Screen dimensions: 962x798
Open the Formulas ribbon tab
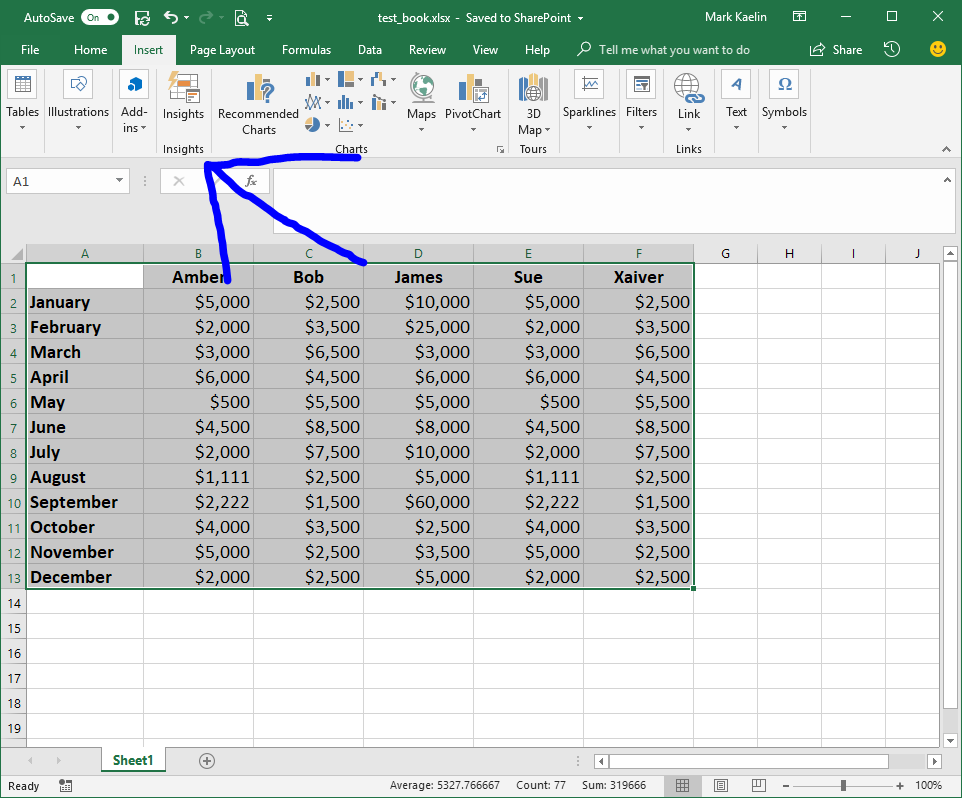tap(306, 50)
